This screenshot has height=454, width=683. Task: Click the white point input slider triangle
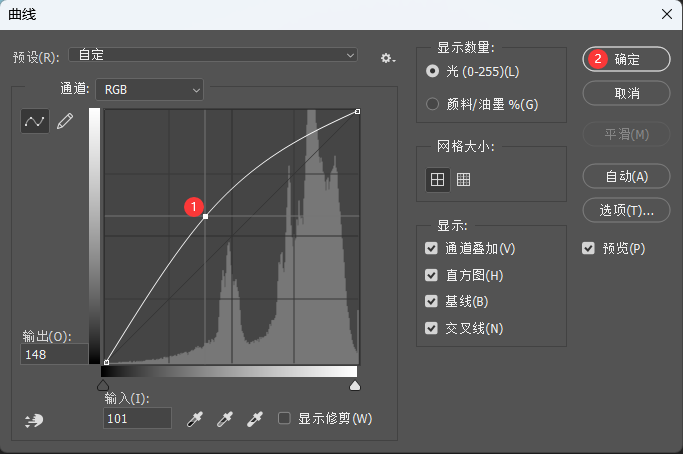355,385
